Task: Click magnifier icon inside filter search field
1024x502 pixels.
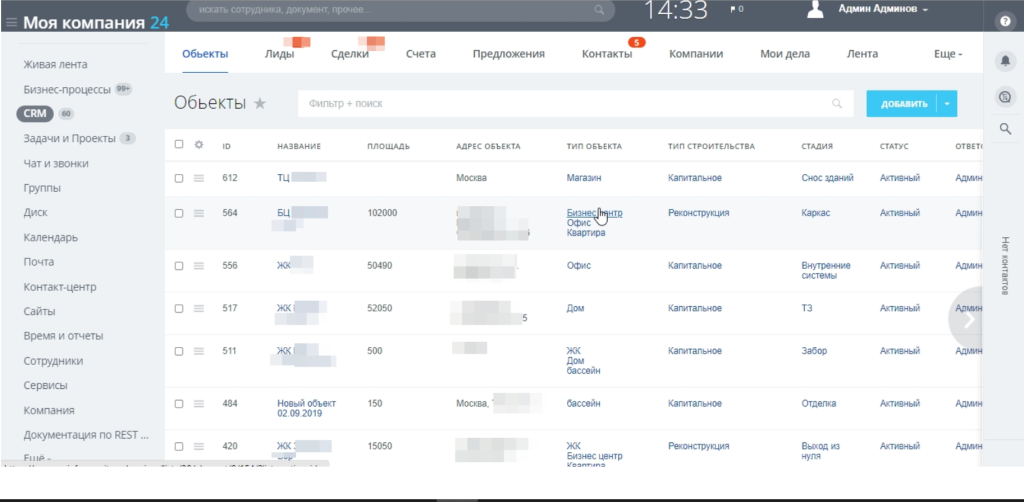Action: click(x=837, y=104)
